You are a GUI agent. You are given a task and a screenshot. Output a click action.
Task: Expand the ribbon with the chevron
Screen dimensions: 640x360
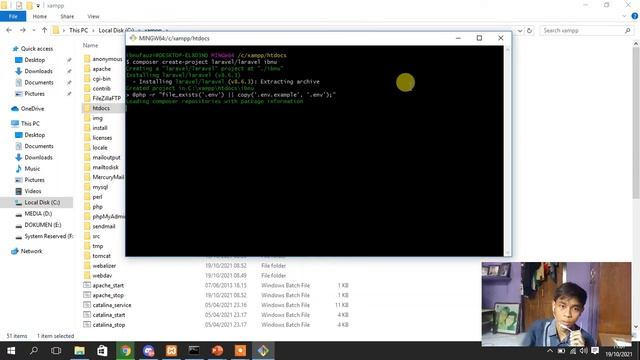coord(624,16)
